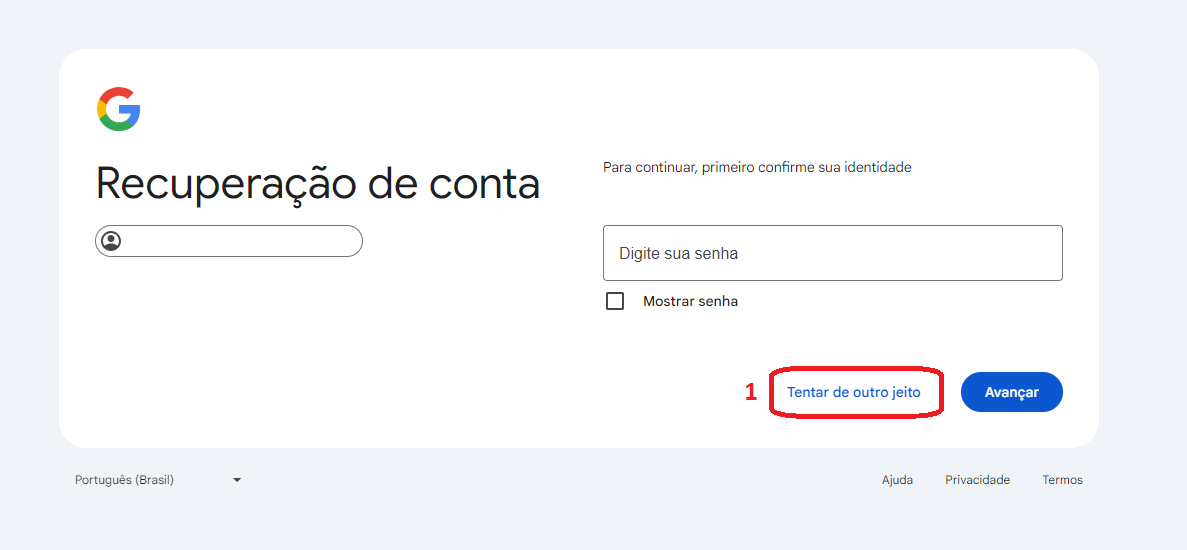
Task: Click the Google logo
Action: (118, 109)
